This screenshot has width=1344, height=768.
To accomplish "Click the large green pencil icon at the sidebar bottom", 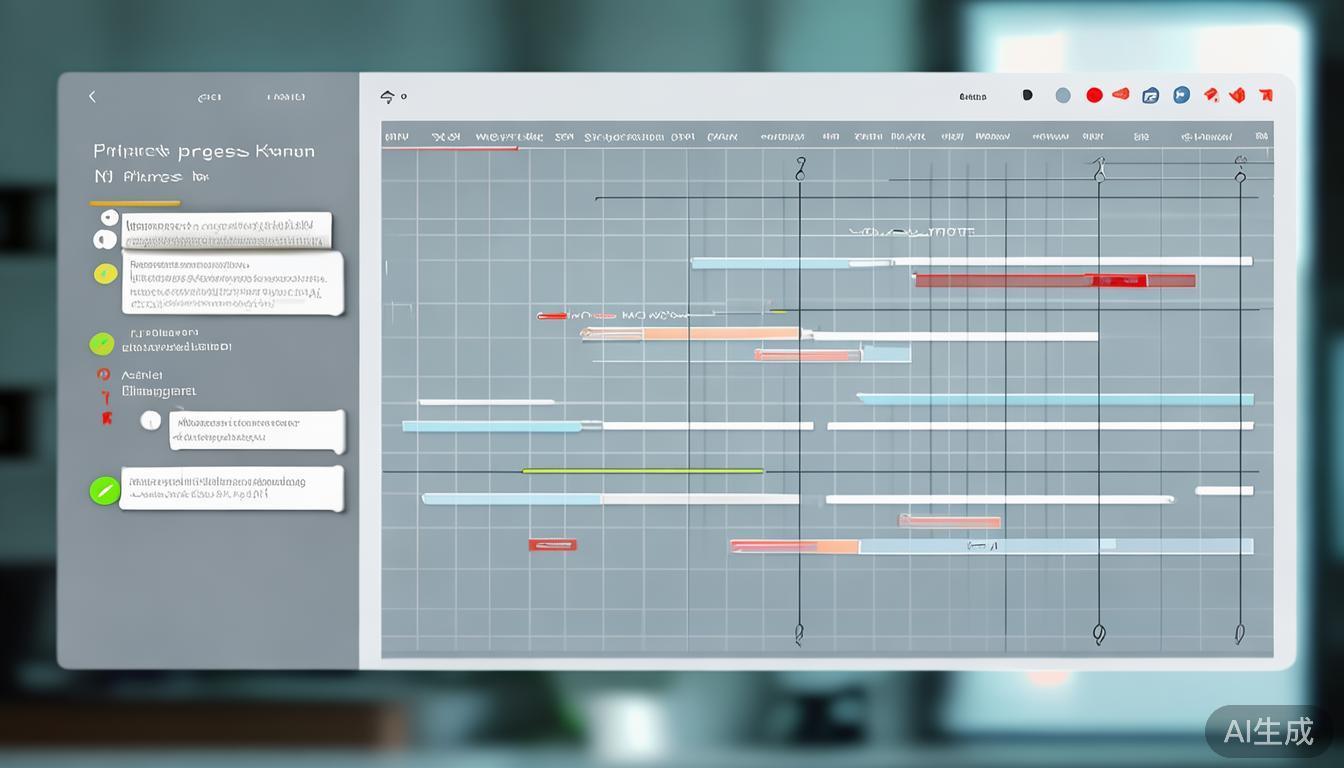I will [x=104, y=490].
